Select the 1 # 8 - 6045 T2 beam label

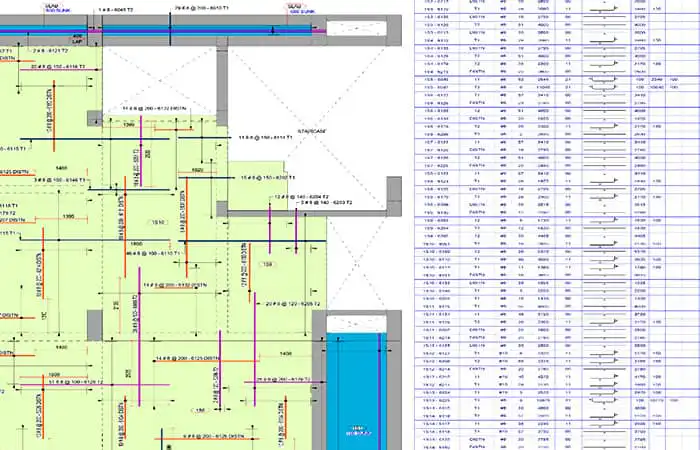[x=116, y=10]
